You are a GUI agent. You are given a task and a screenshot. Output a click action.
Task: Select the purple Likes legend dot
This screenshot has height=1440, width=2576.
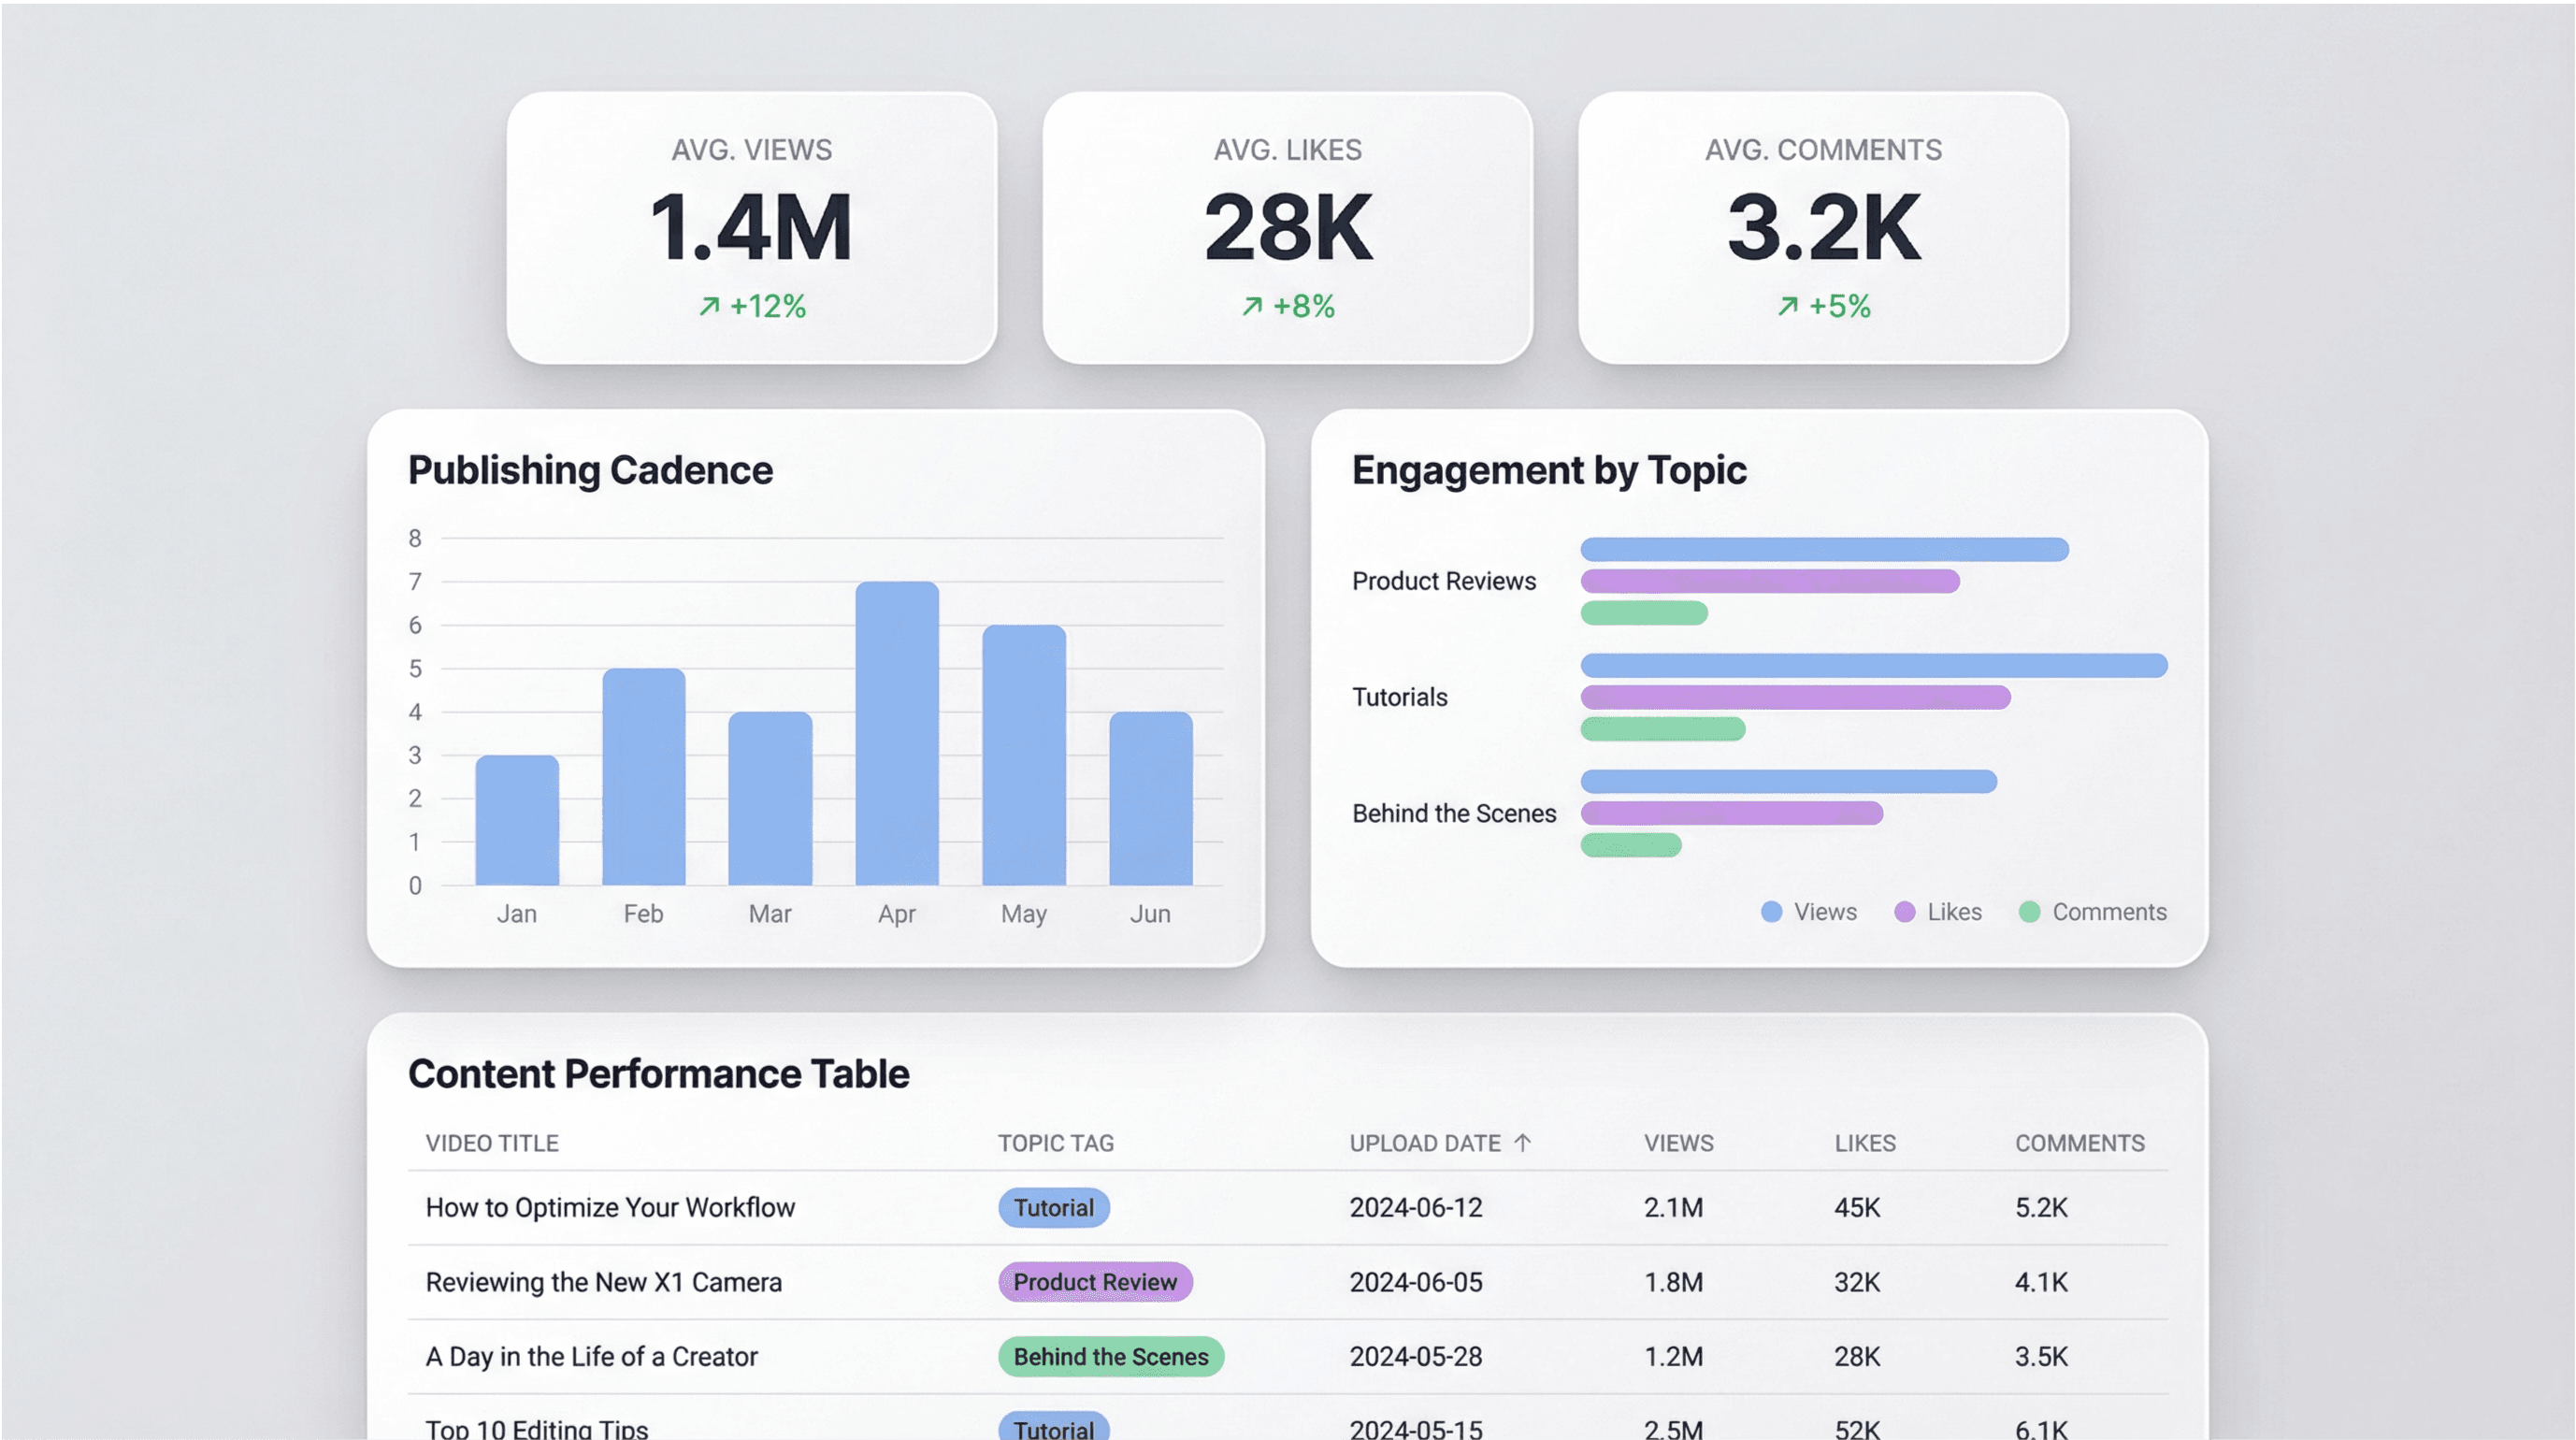click(1904, 911)
